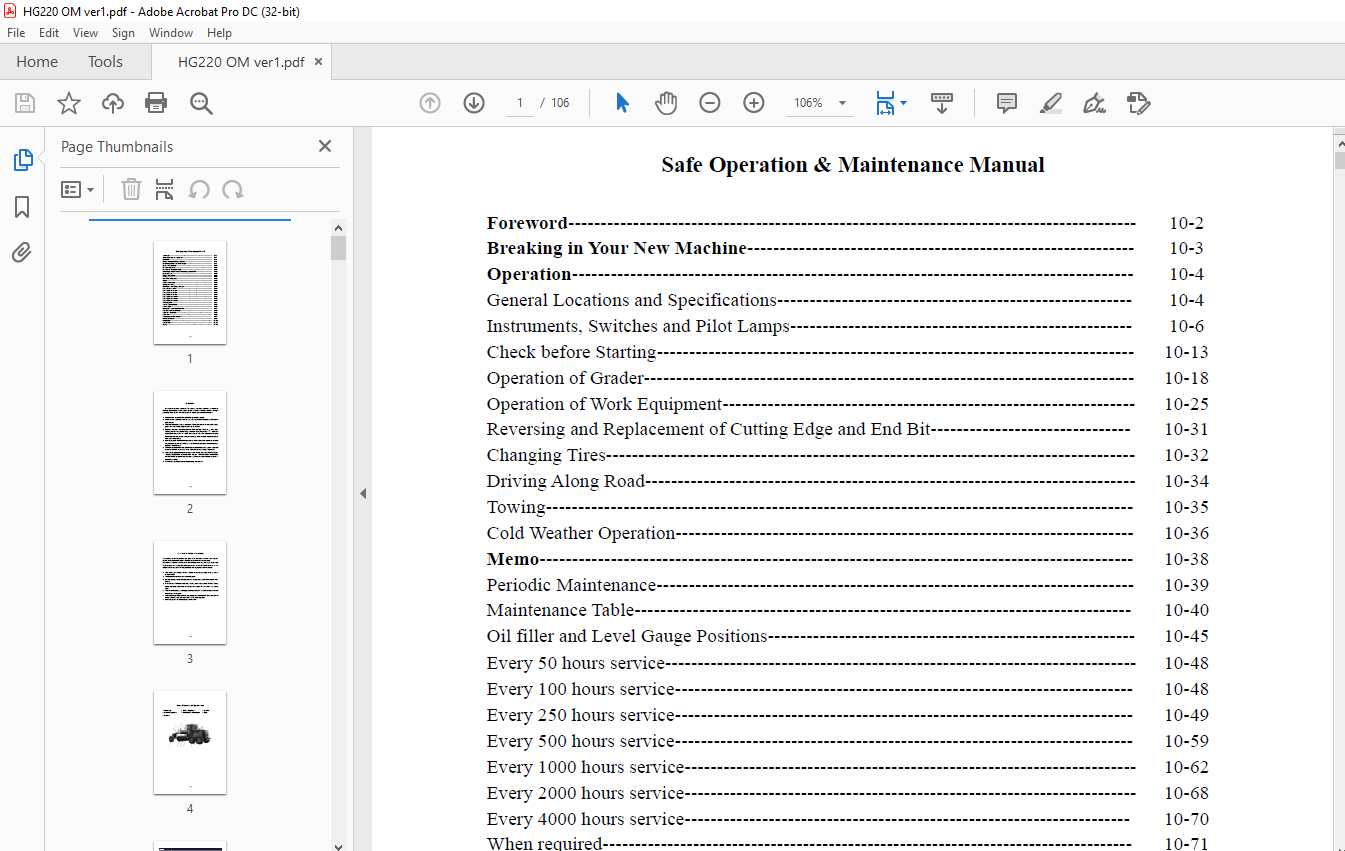Image resolution: width=1345 pixels, height=851 pixels.
Task: Open the Sign menu
Action: tap(123, 33)
